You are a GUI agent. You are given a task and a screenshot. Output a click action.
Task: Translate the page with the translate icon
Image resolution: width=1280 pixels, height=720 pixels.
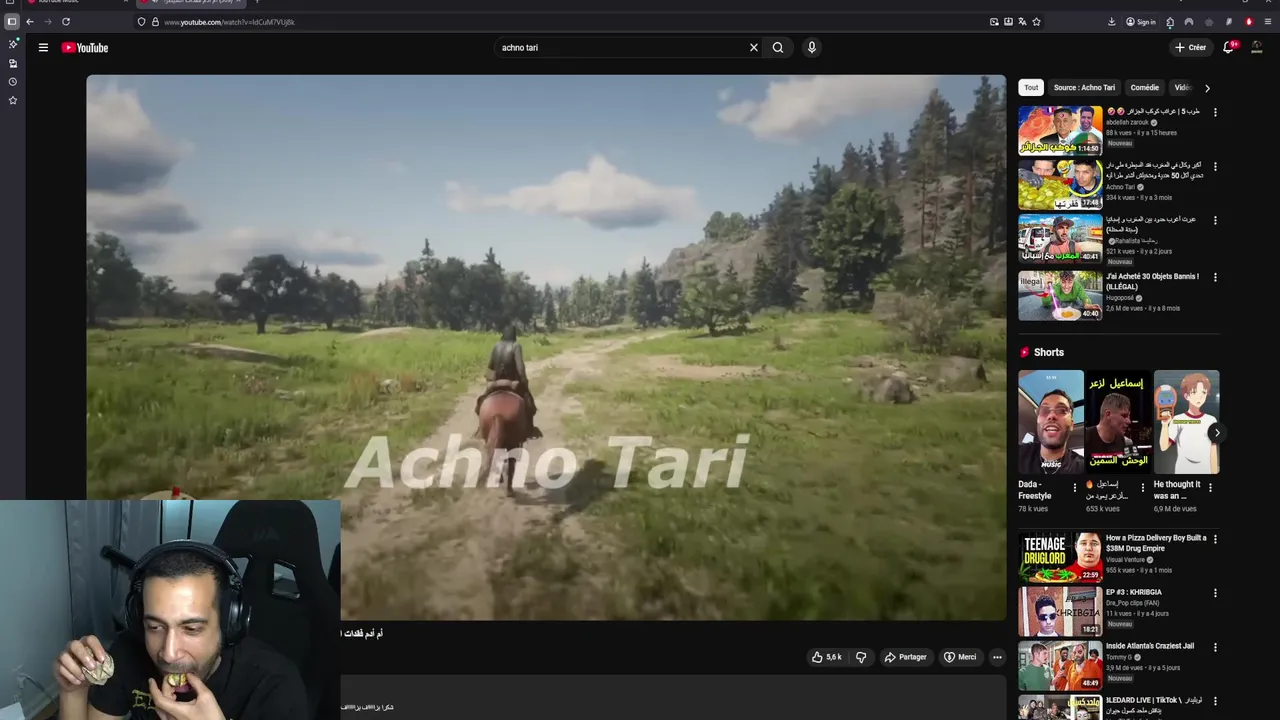pyautogui.click(x=1022, y=22)
